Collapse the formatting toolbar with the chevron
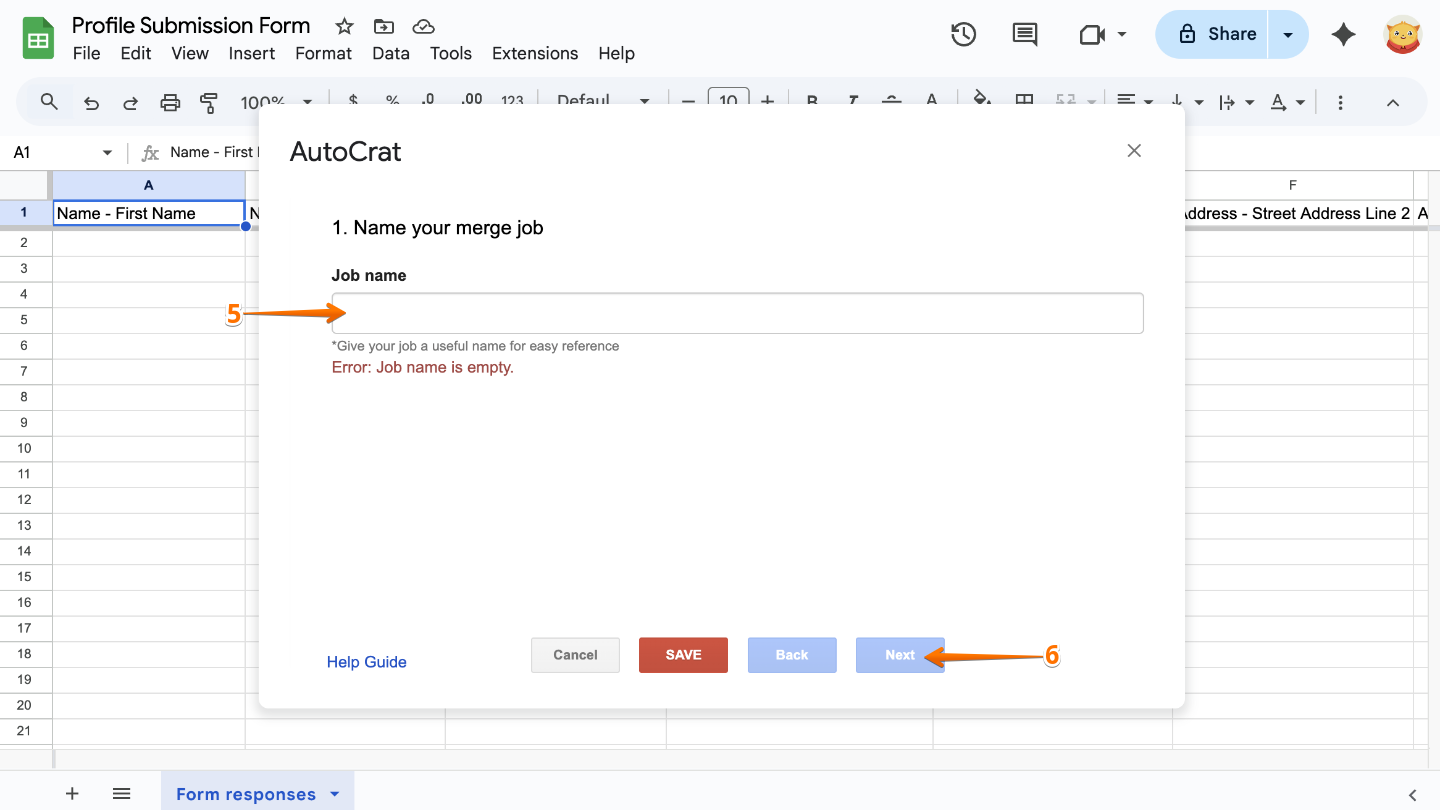Image resolution: width=1440 pixels, height=810 pixels. (x=1393, y=101)
